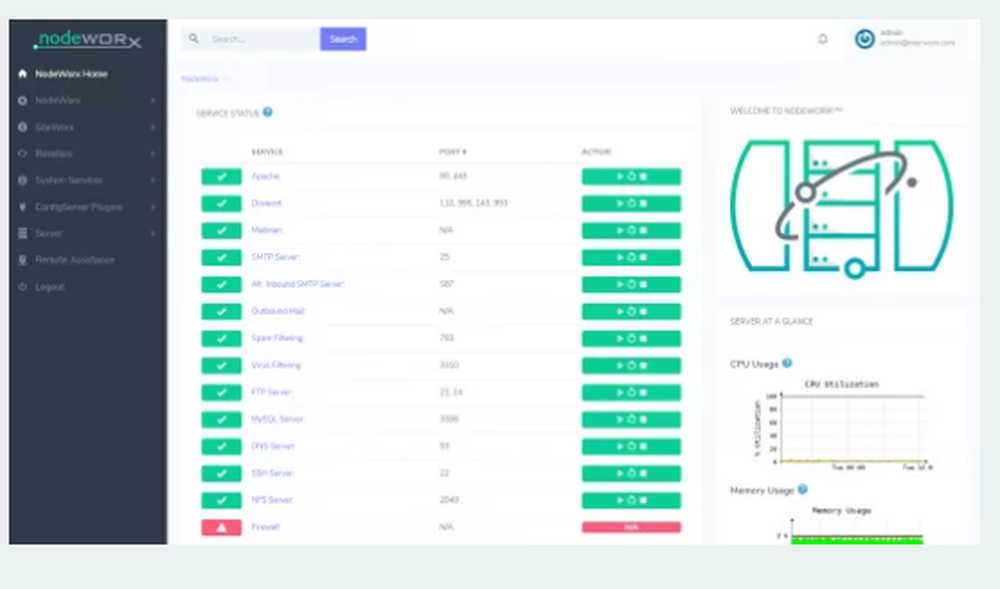
Task: Open the Dovecot service link
Action: click(x=267, y=203)
